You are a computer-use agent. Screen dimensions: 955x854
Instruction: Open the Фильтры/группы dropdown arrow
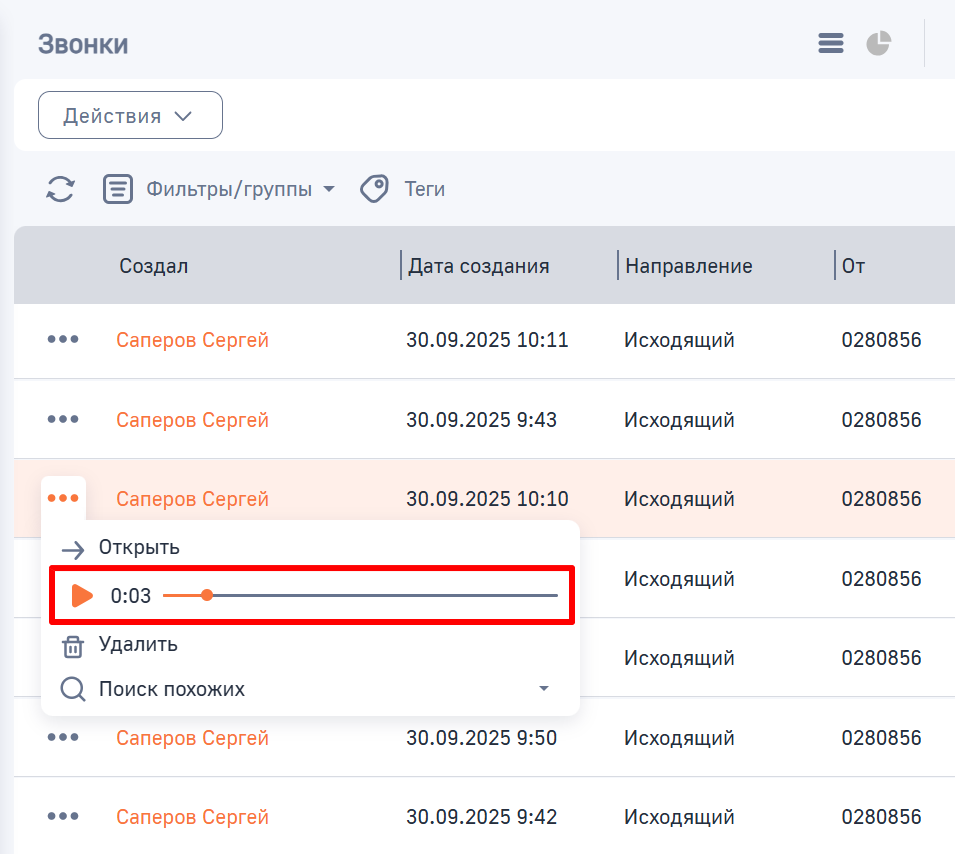pos(330,189)
